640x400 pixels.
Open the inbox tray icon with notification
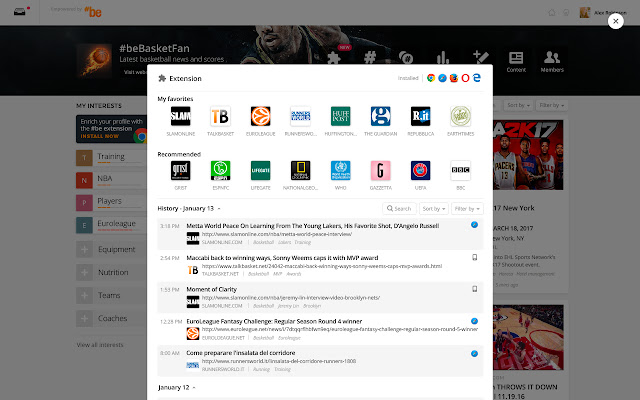(x=20, y=11)
